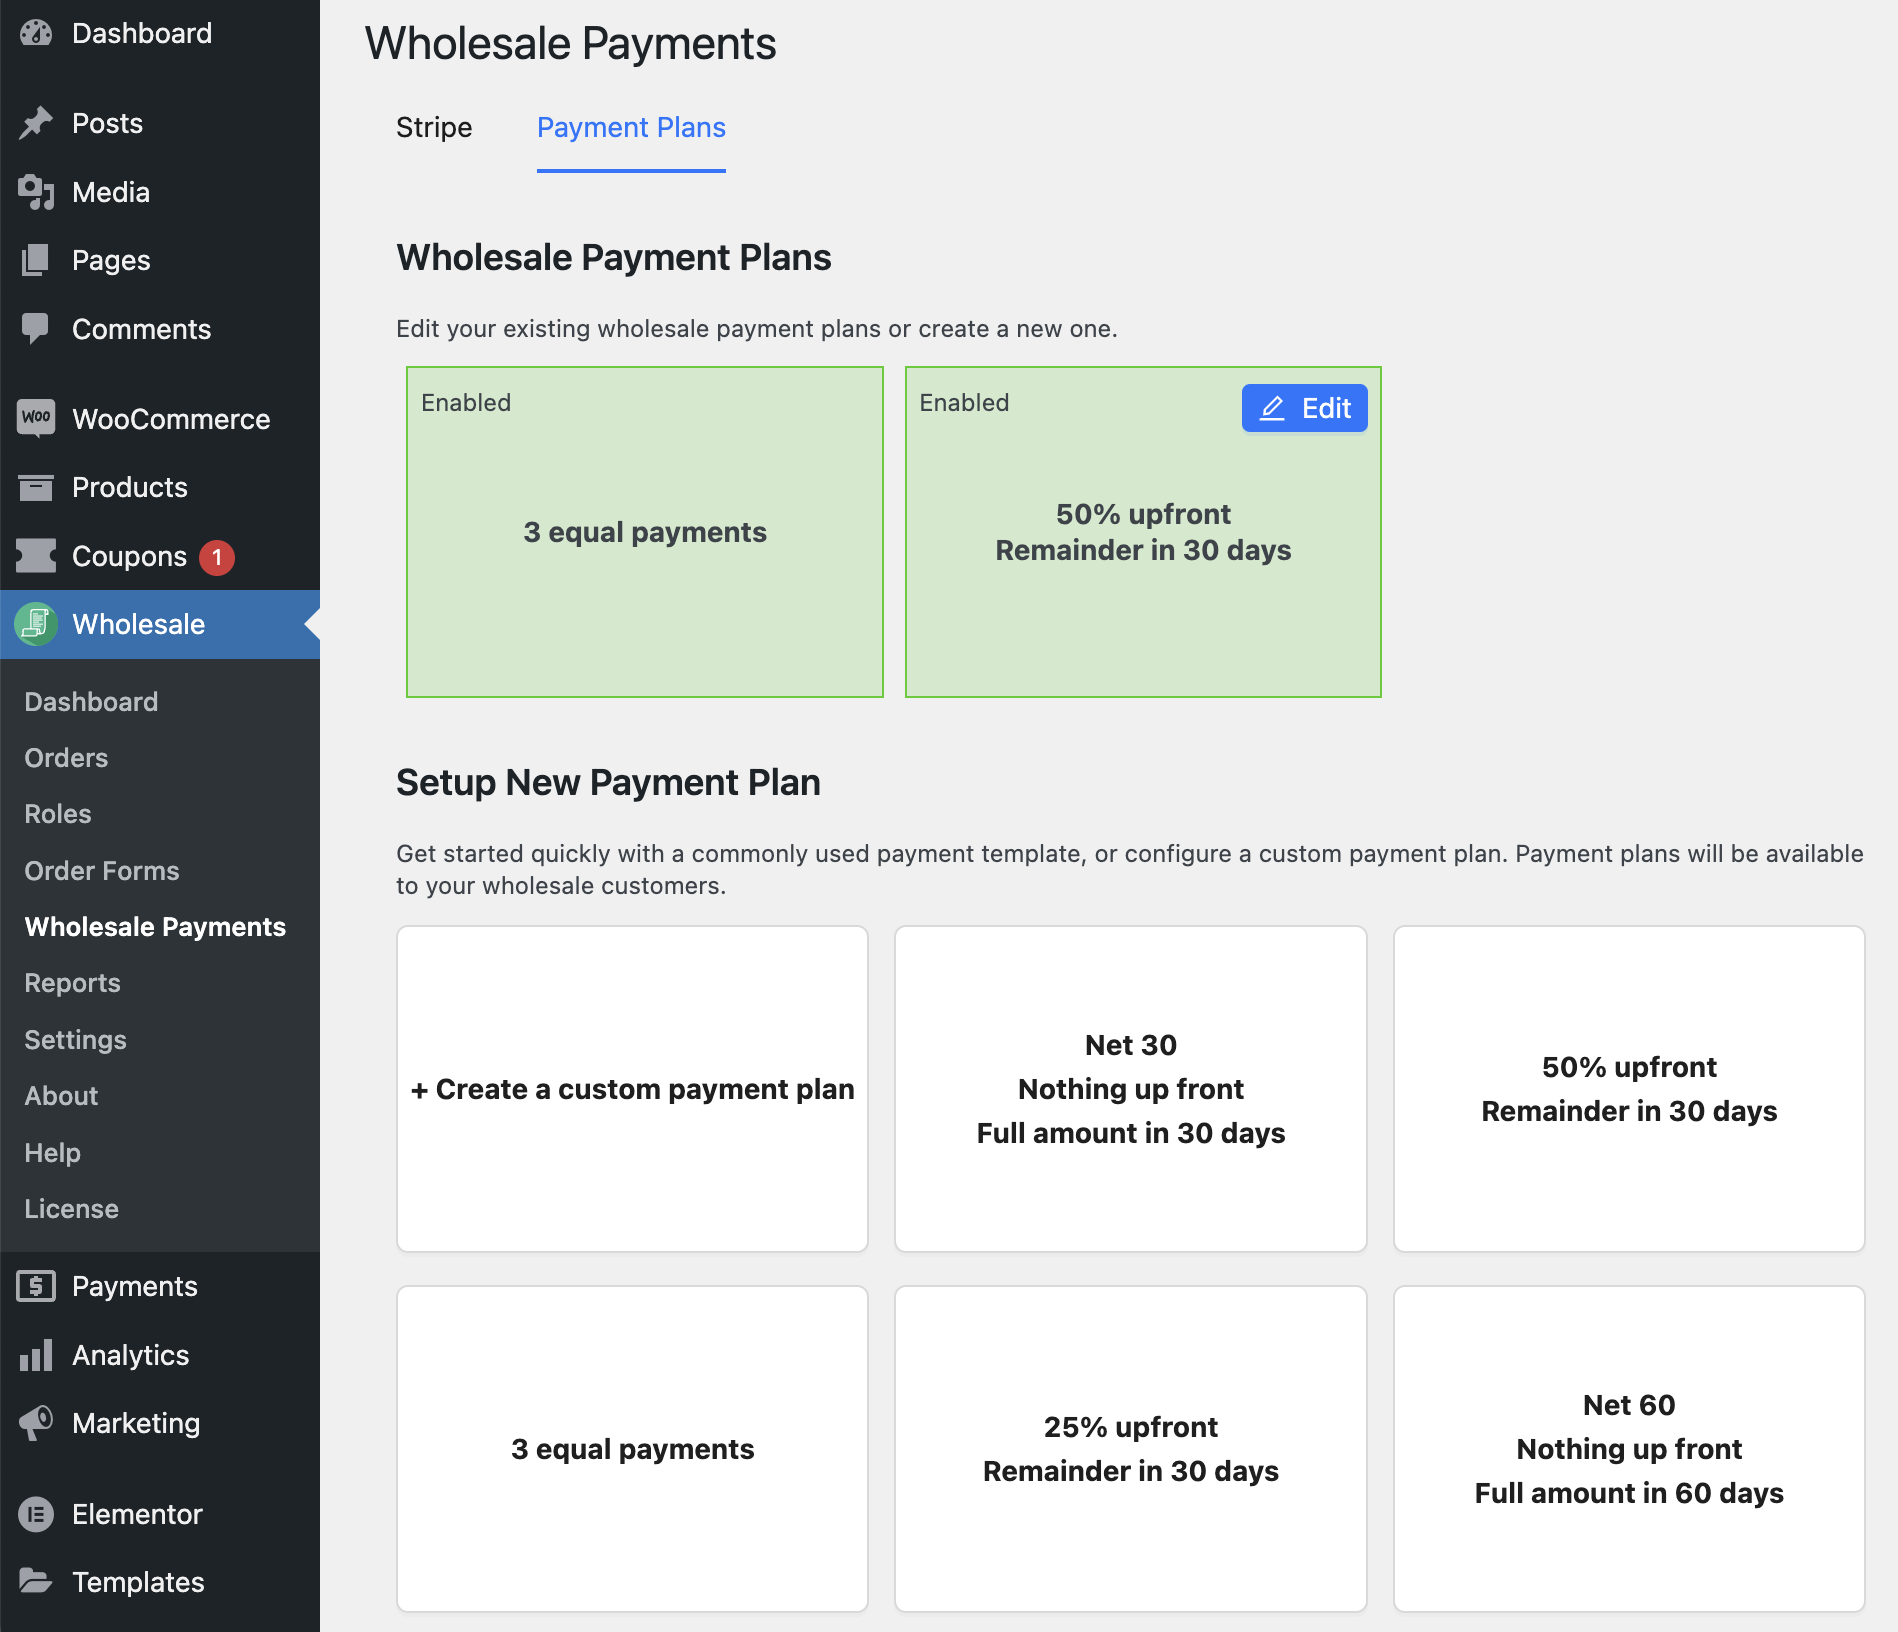1898x1632 pixels.
Task: Expand the Posts menu
Action: pos(107,122)
